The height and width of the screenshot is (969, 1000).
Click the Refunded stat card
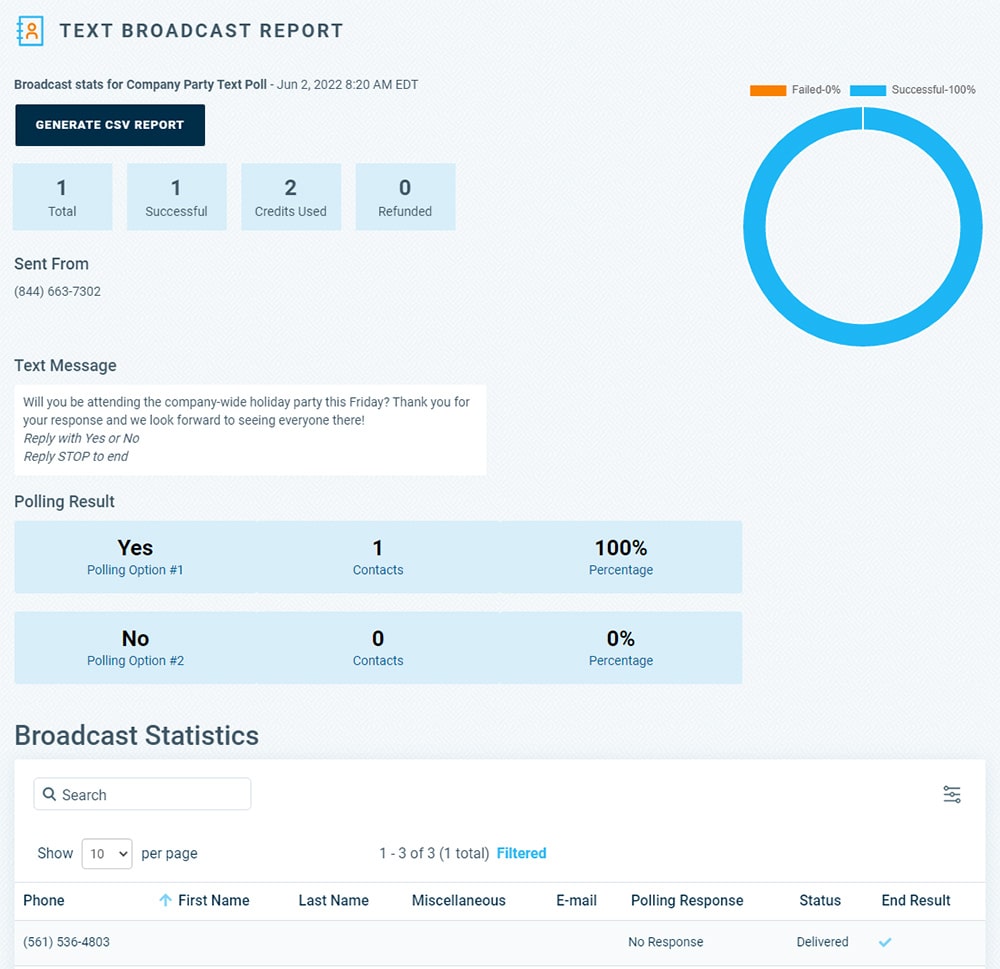click(x=405, y=196)
